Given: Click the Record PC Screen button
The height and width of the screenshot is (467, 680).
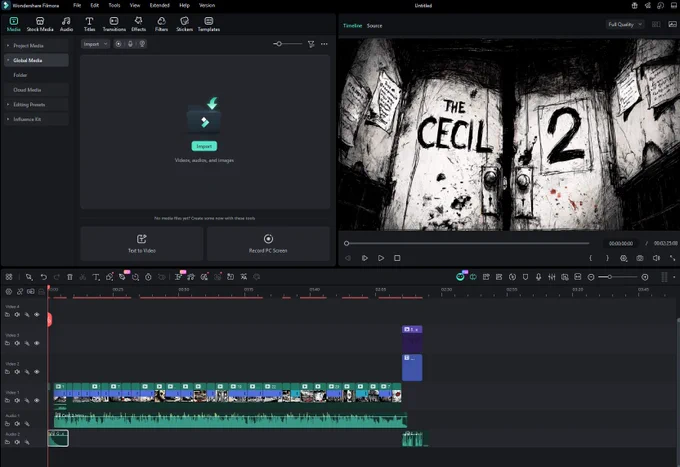Looking at the screenshot, I should 268,244.
